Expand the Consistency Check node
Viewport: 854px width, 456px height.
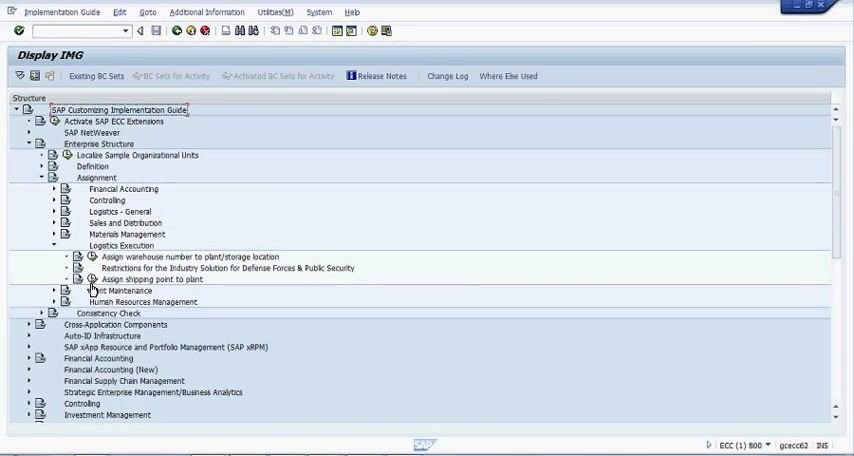click(x=41, y=313)
